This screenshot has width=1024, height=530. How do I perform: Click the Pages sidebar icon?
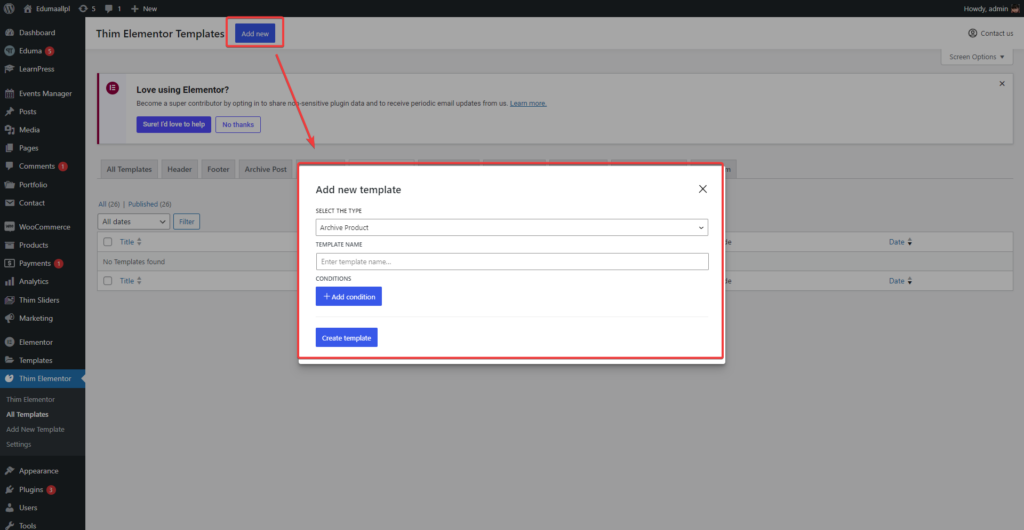pos(9,148)
